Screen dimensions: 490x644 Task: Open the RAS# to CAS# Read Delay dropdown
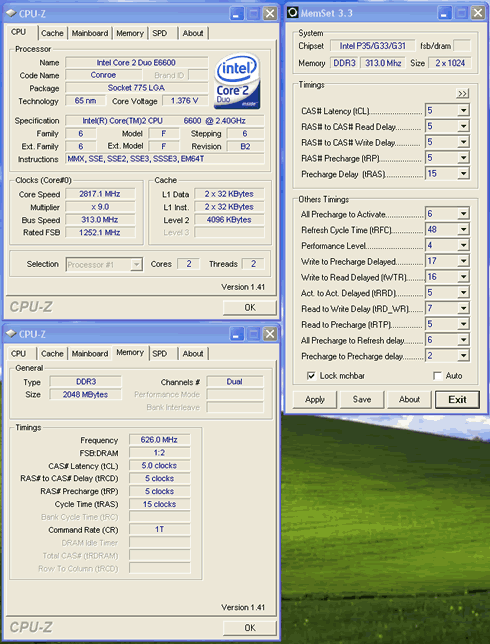click(x=463, y=126)
